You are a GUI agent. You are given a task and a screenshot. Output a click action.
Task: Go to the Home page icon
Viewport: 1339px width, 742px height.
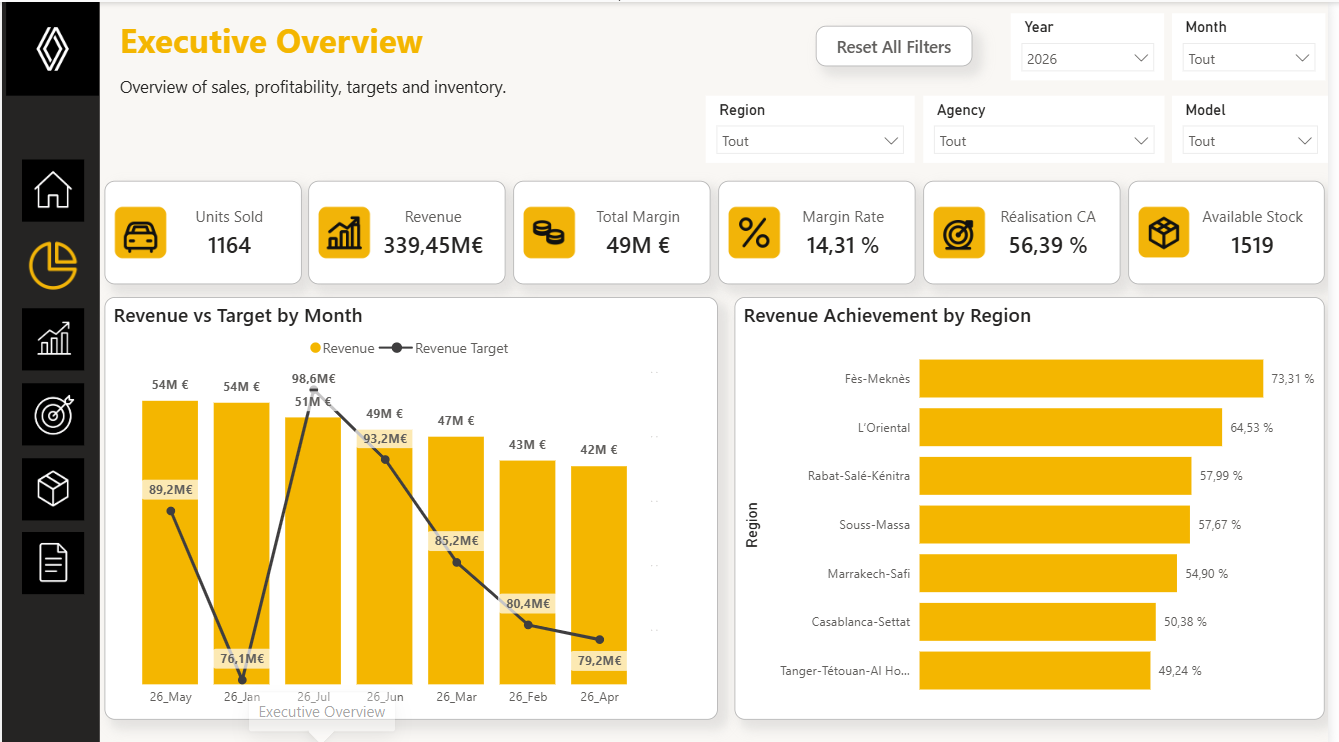tap(53, 190)
